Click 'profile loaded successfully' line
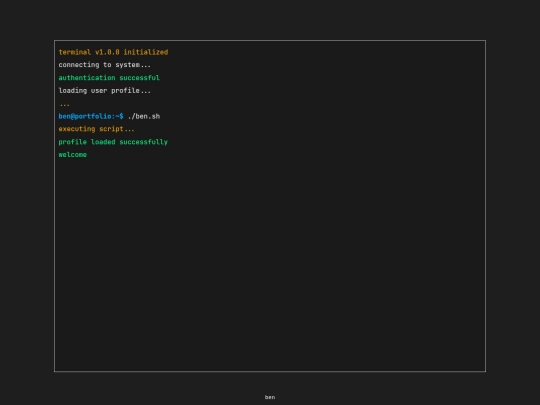The image size is (540, 405). click(113, 142)
